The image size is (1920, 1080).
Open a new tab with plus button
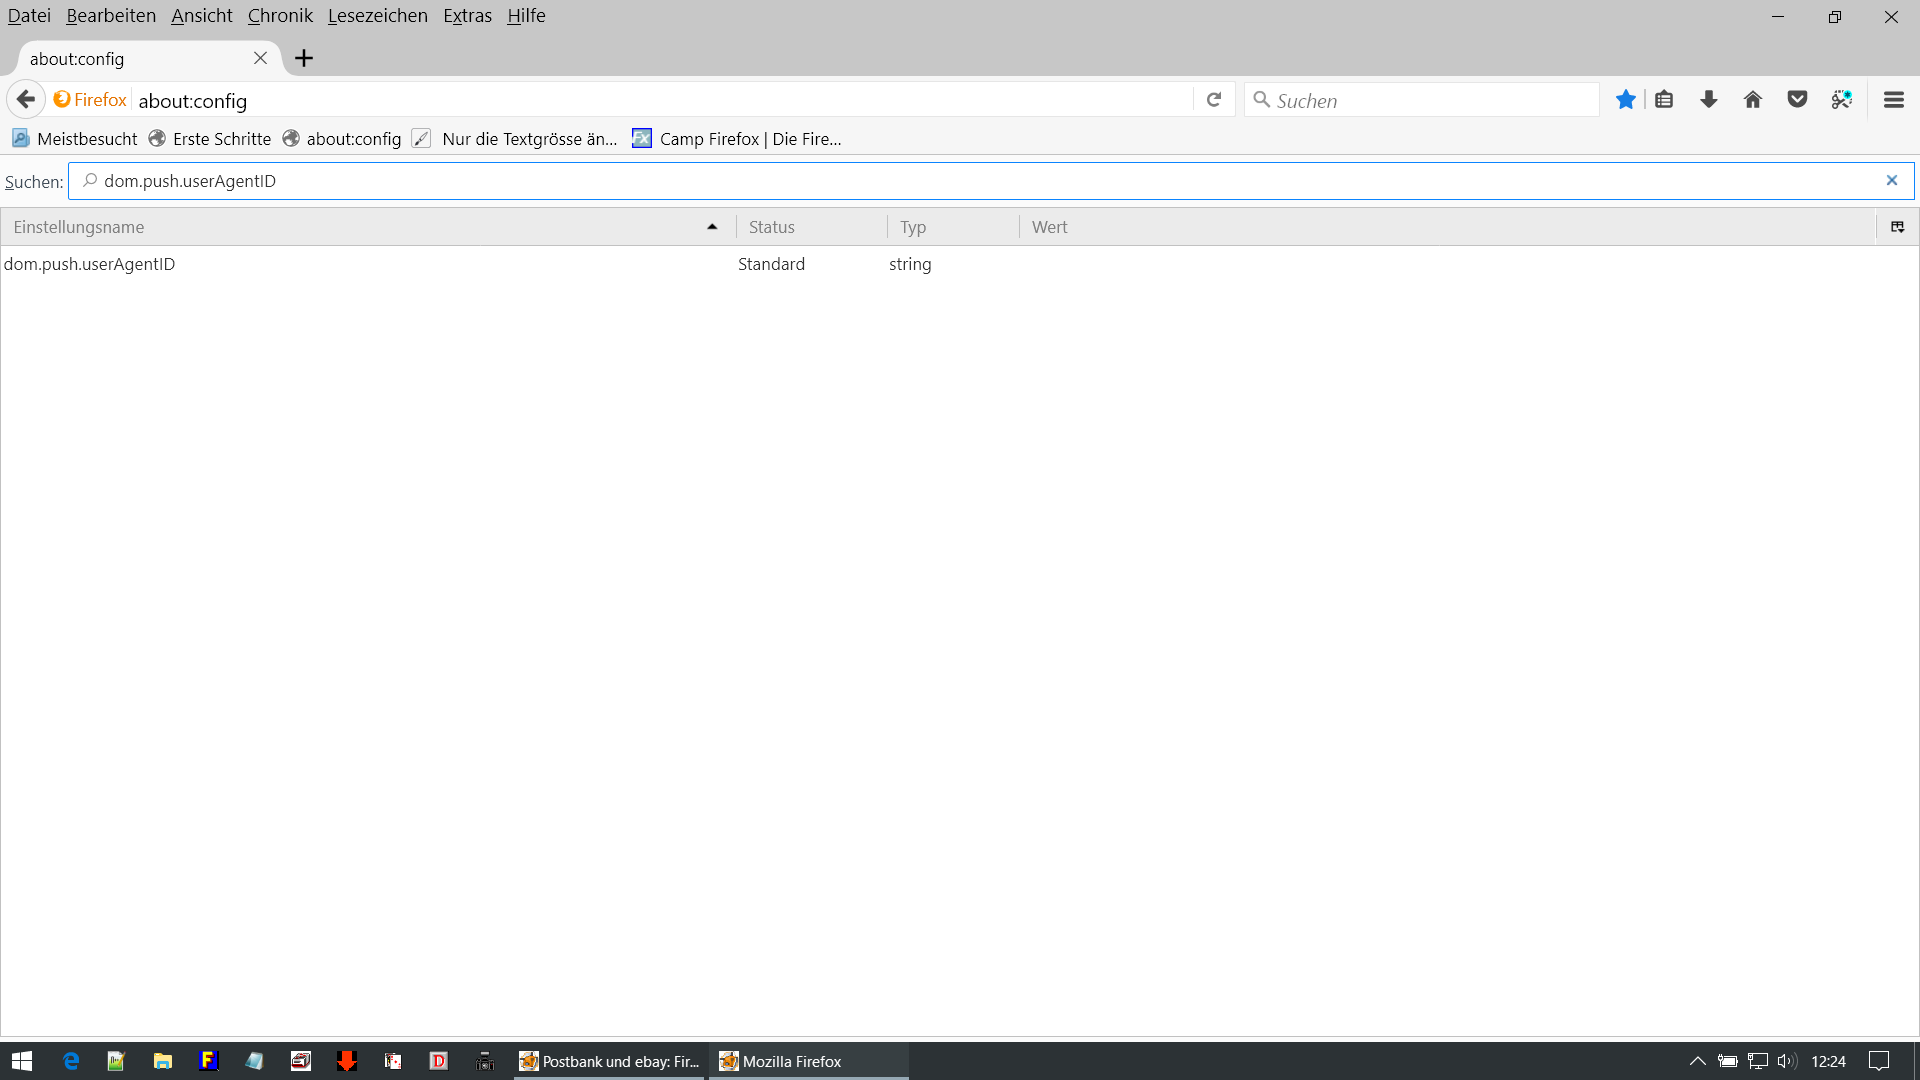pos(304,59)
